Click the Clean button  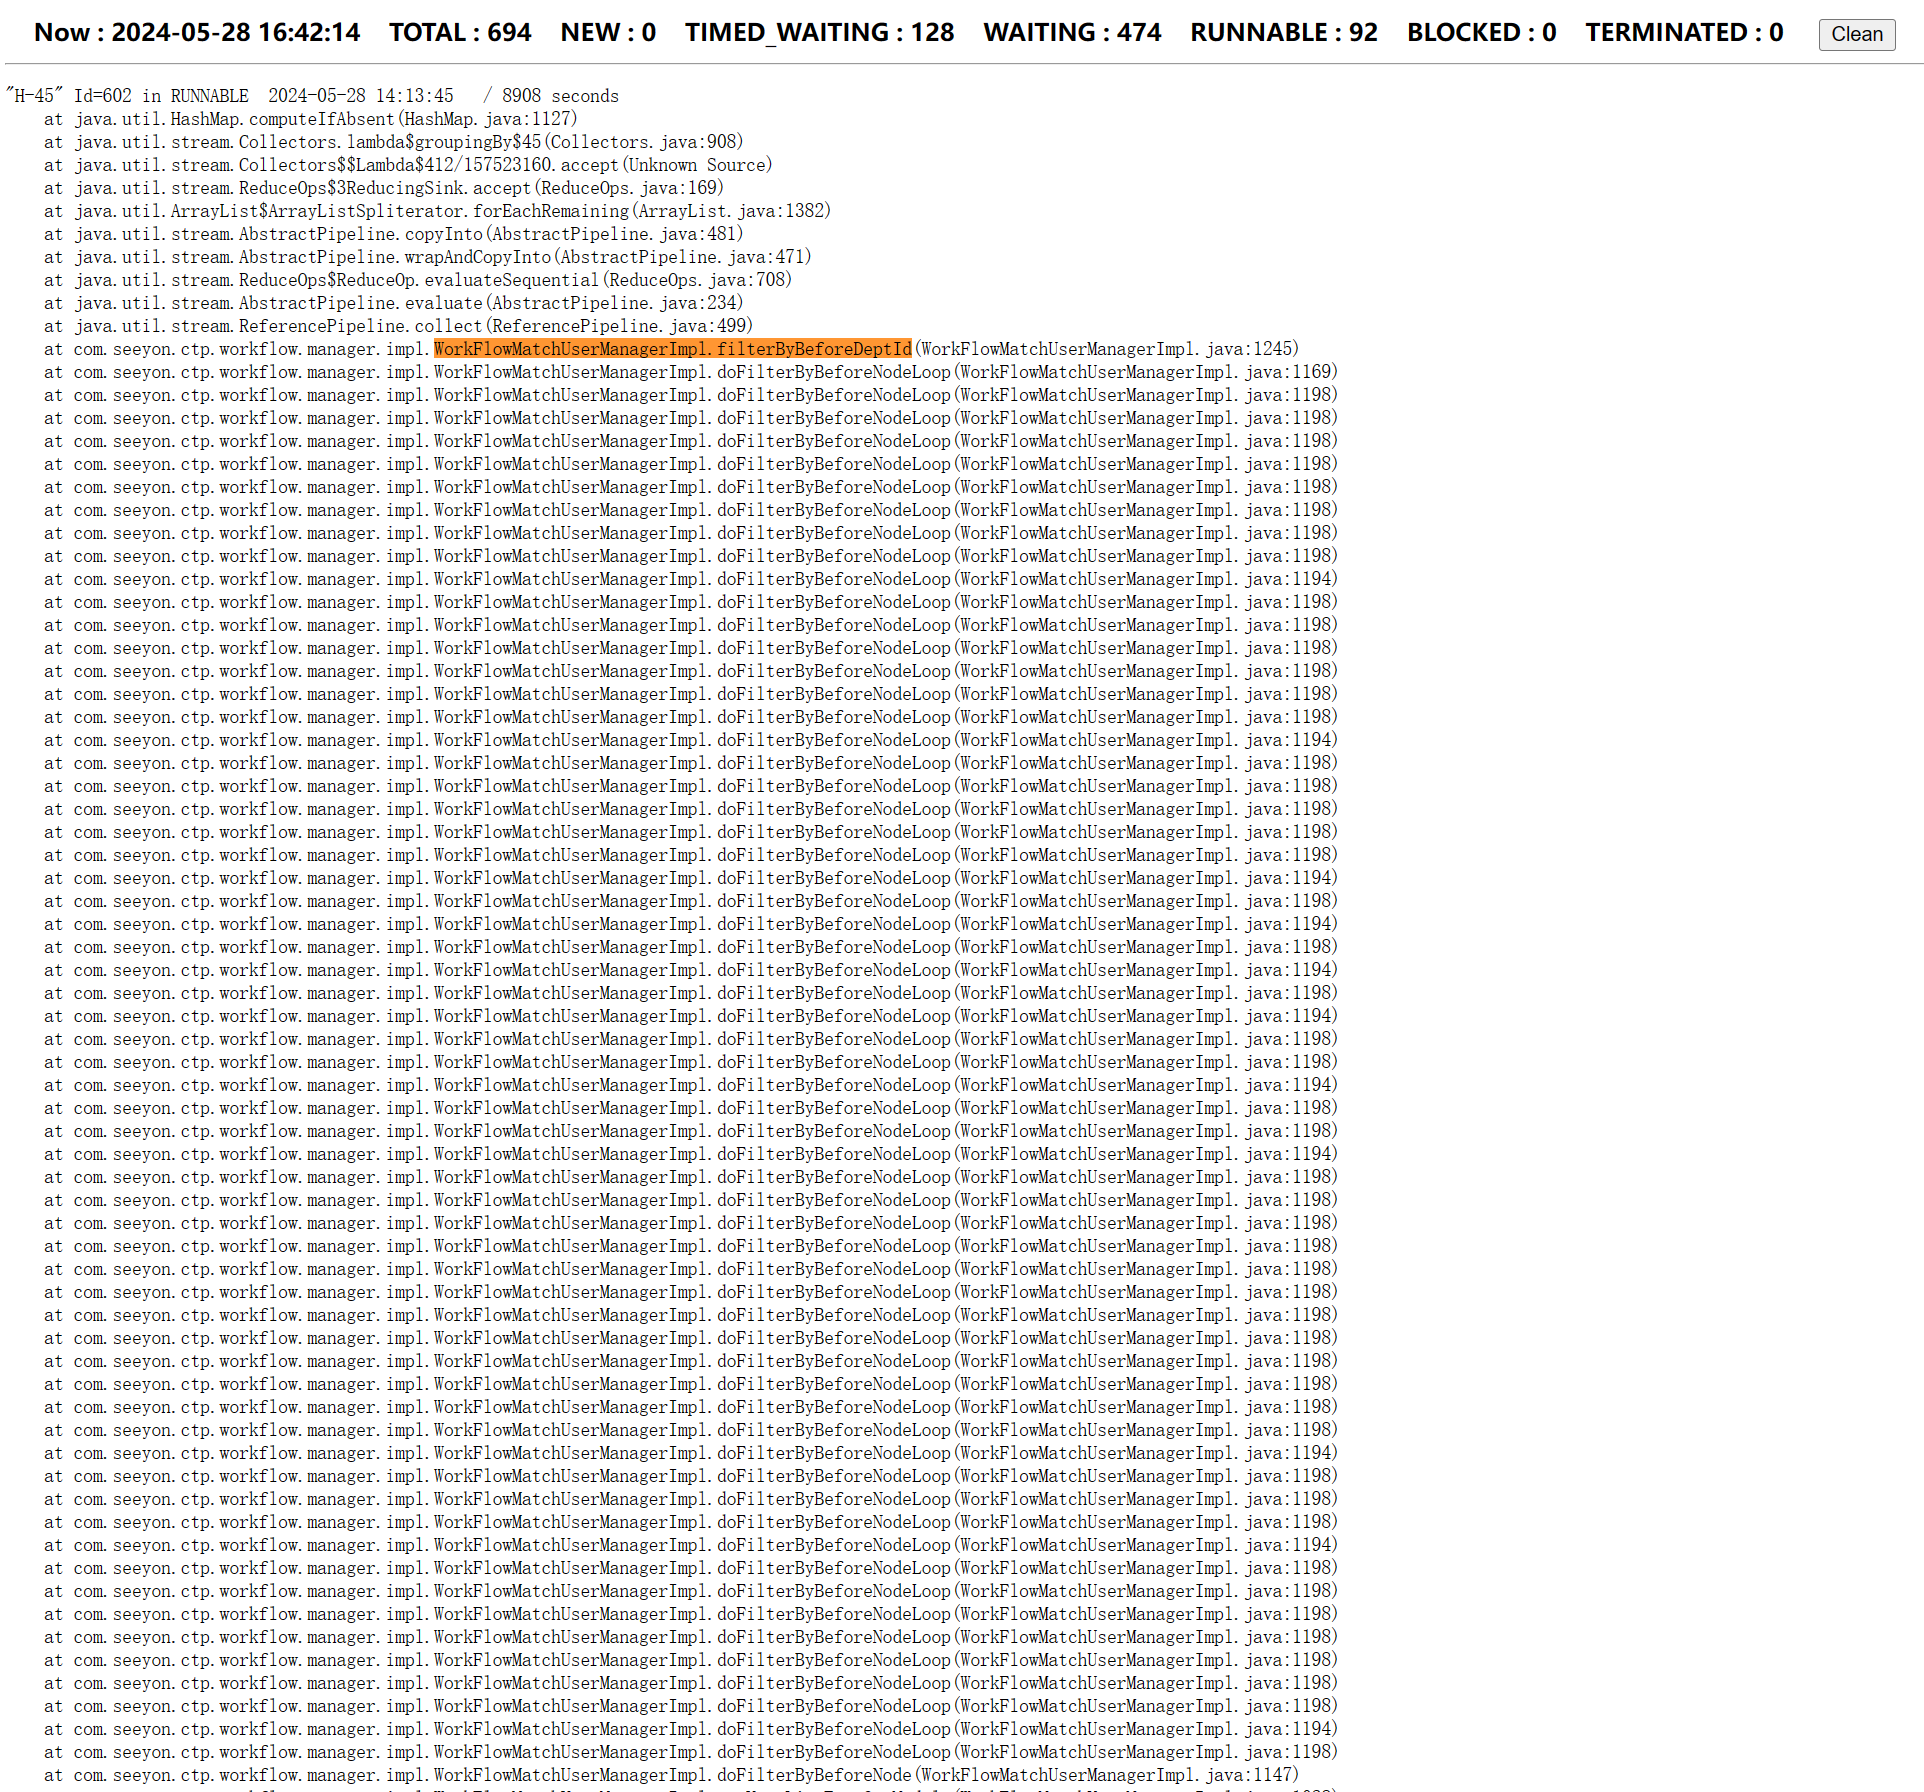coord(1856,34)
